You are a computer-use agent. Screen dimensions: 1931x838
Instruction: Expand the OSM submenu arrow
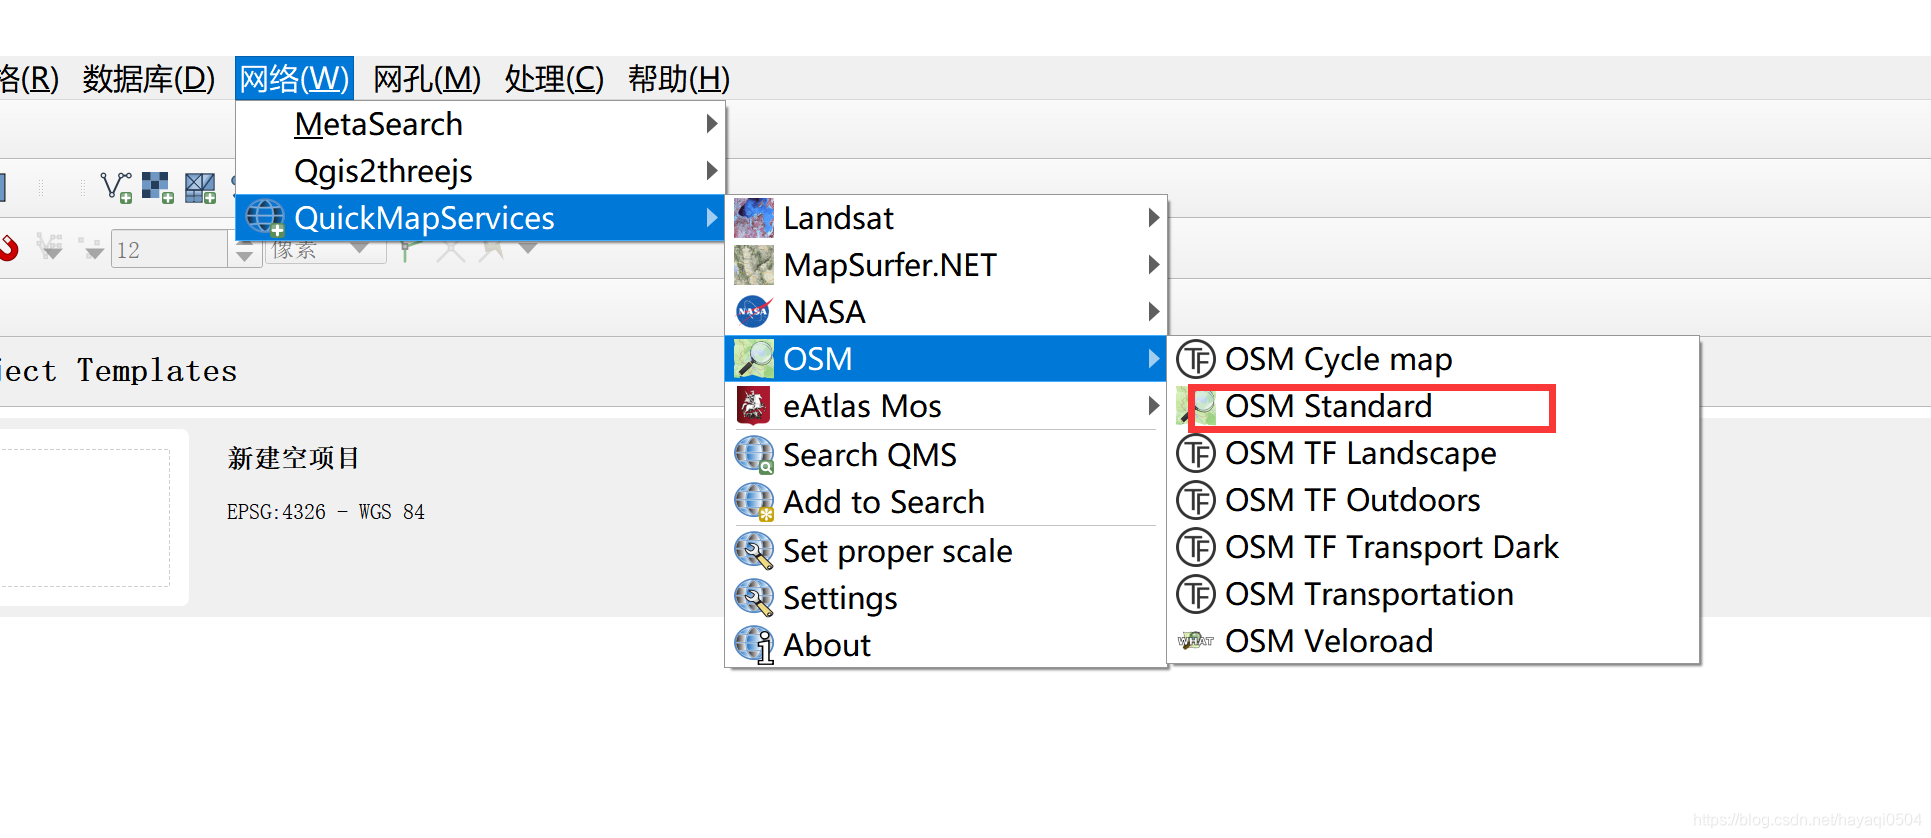point(1153,359)
